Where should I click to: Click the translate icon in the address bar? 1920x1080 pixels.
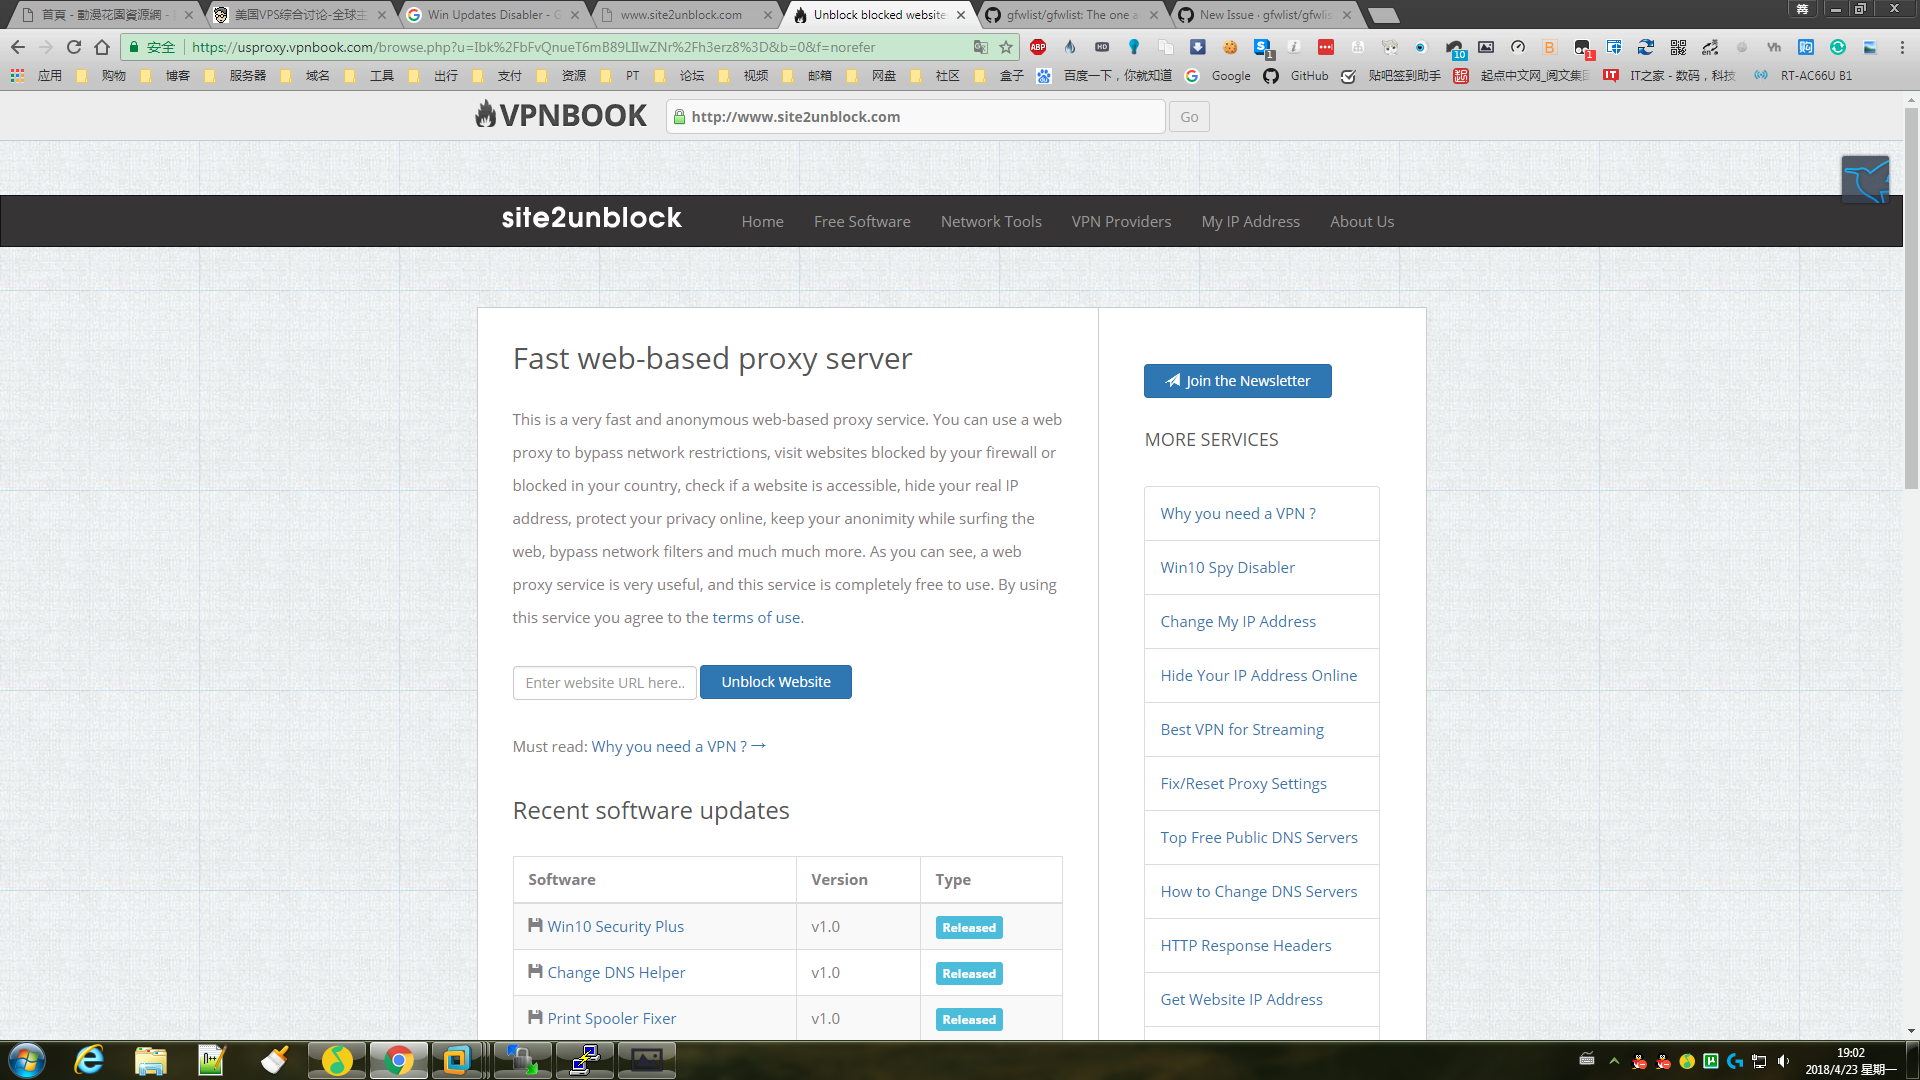(981, 47)
